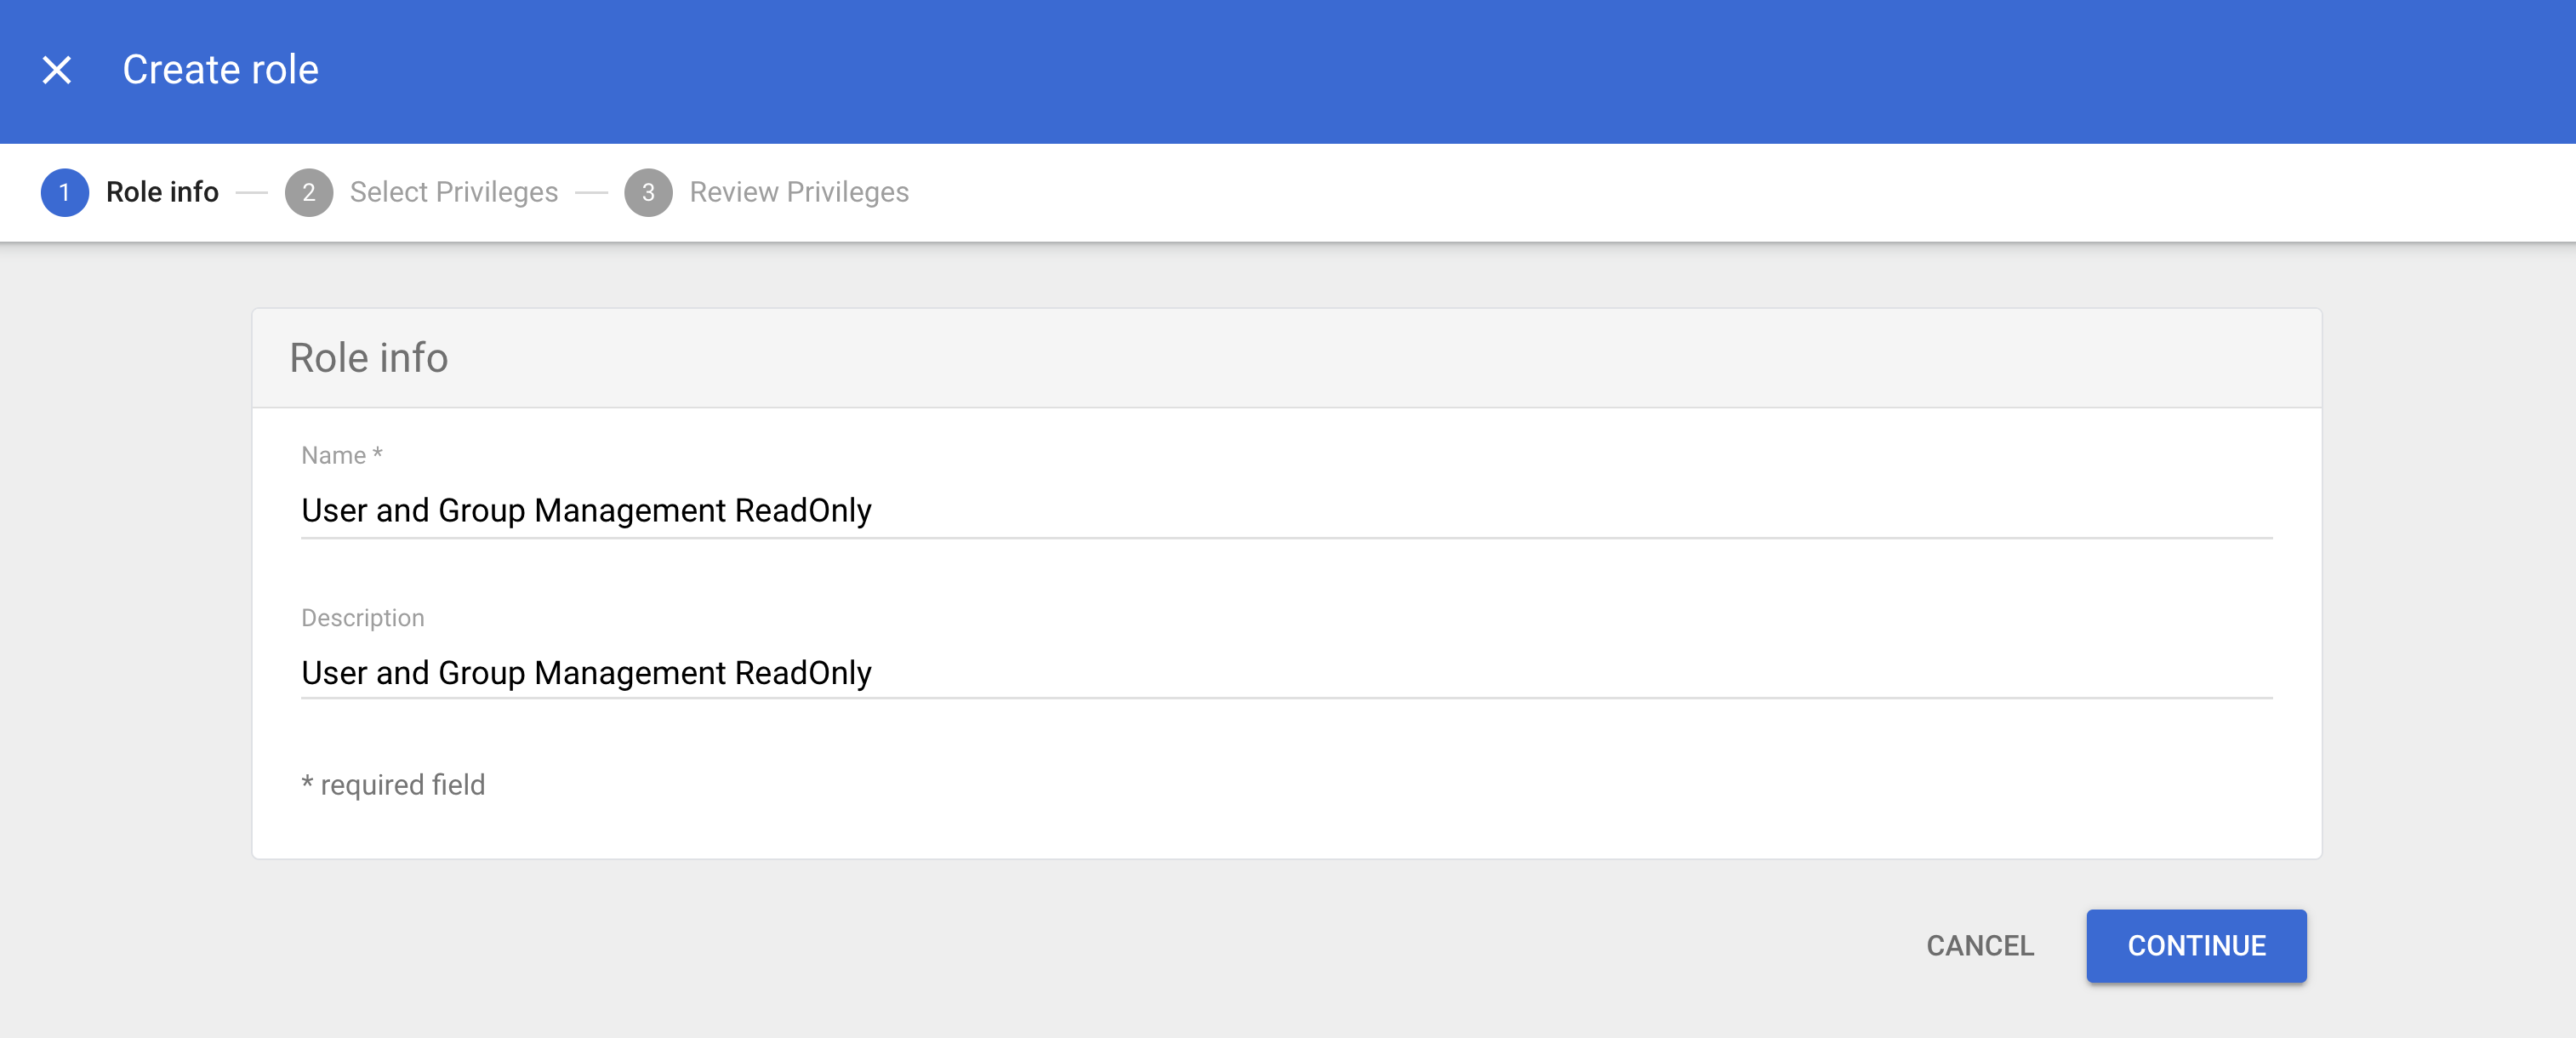Click the Role info card heading

(x=368, y=358)
